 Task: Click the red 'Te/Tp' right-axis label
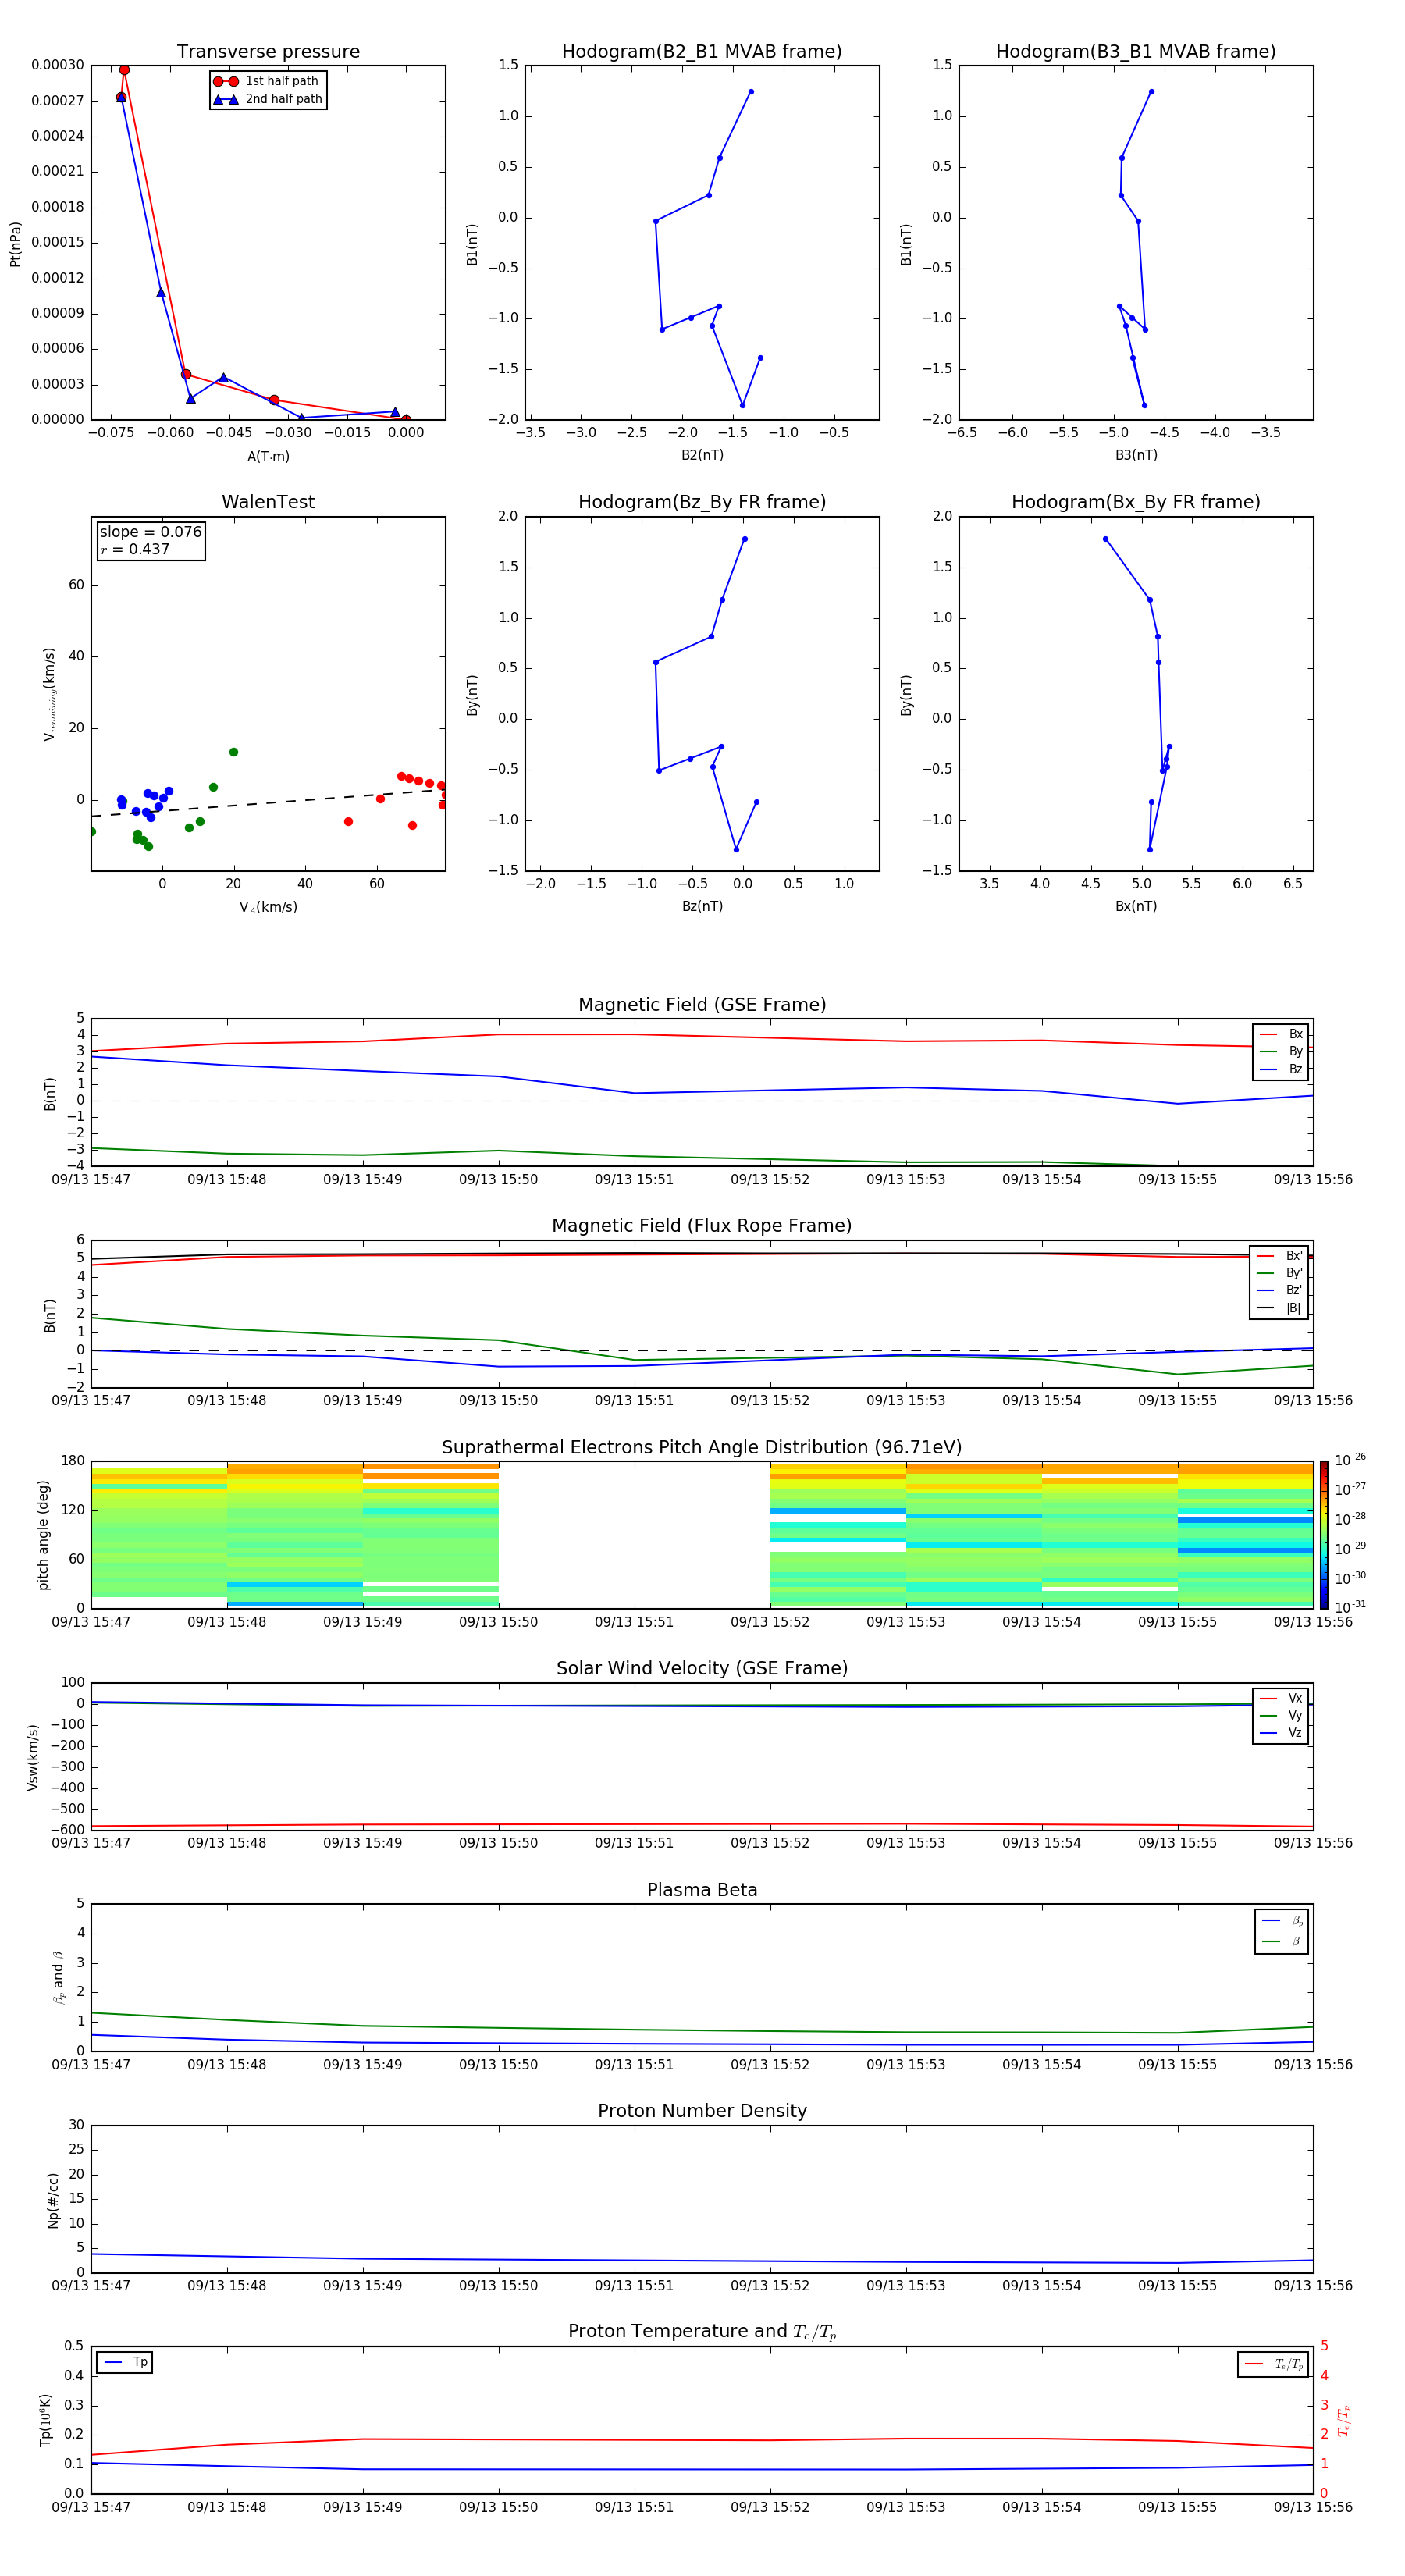coord(1343,2420)
